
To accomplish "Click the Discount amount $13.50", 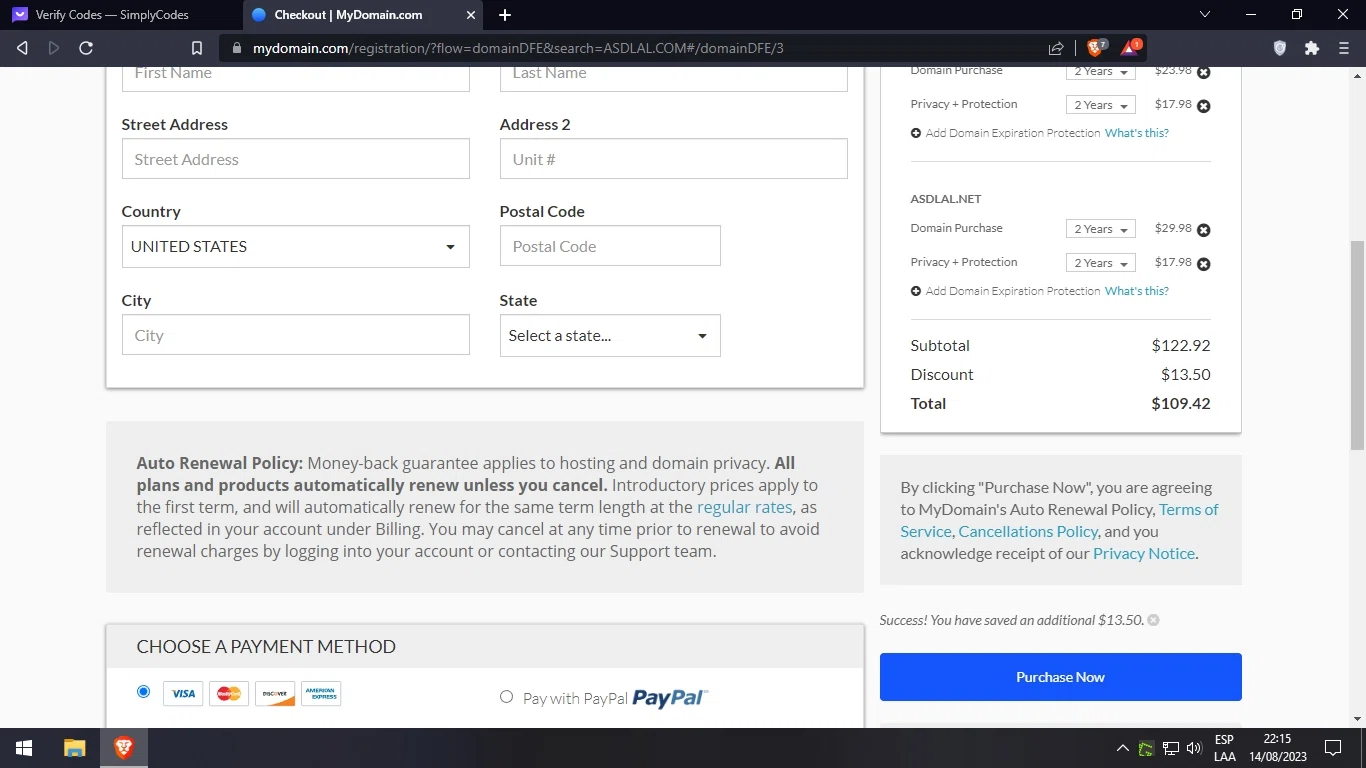I will pyautogui.click(x=1186, y=374).
